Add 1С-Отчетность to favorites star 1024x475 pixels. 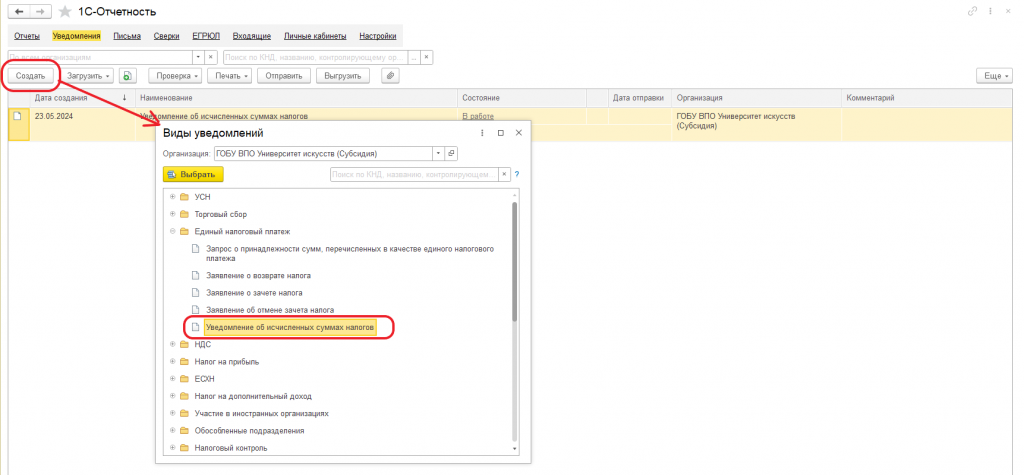point(65,12)
